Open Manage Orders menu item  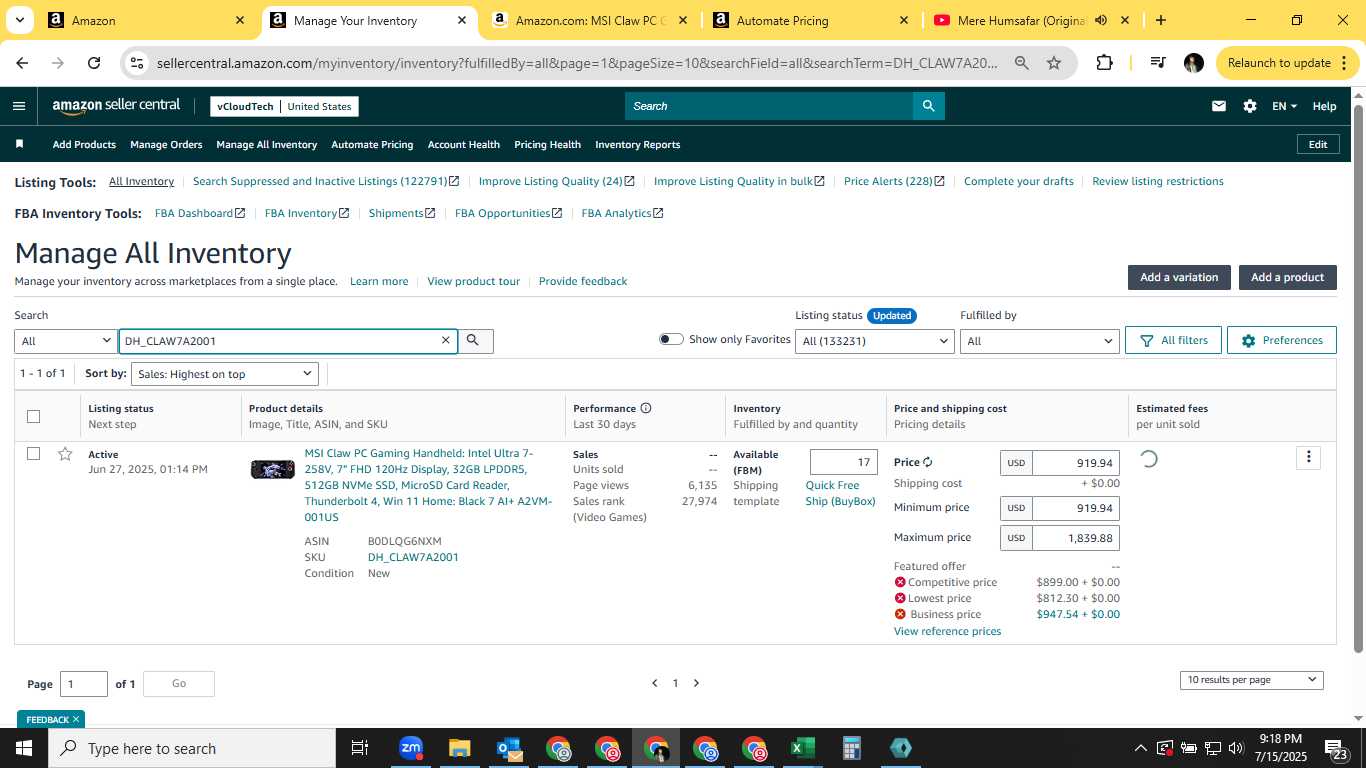pos(166,144)
